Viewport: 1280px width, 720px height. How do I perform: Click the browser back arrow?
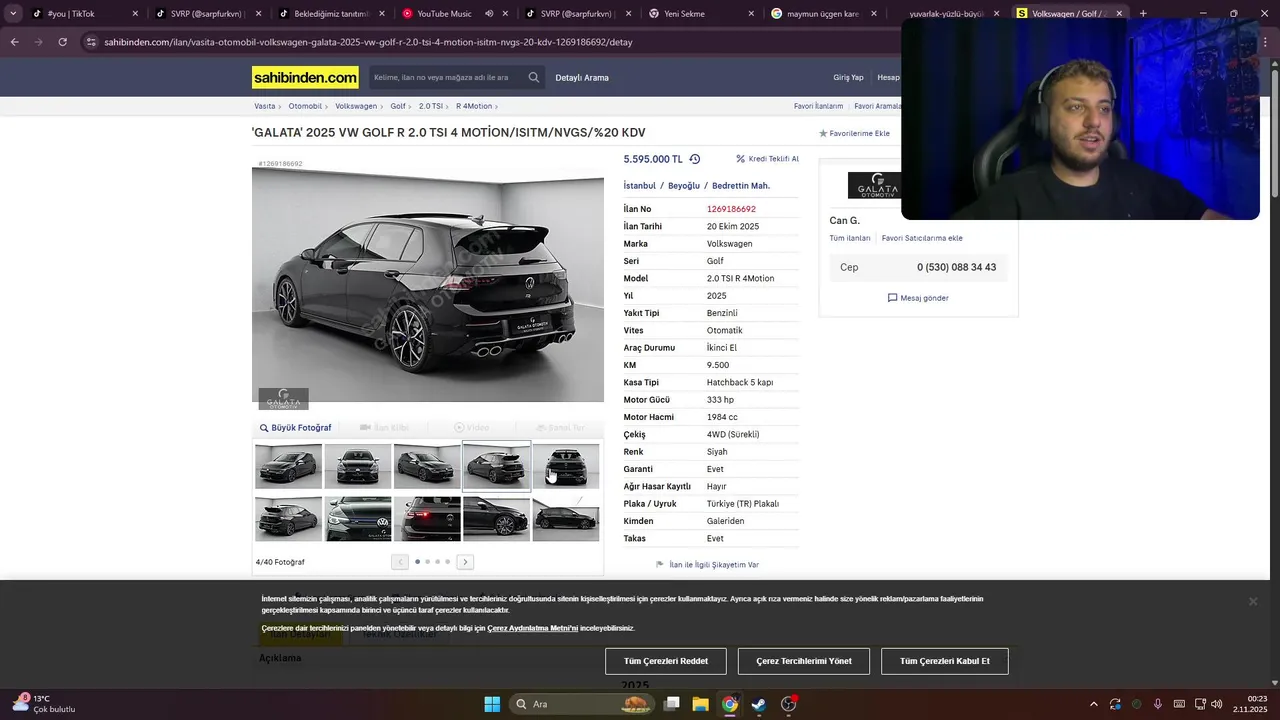pos(14,42)
